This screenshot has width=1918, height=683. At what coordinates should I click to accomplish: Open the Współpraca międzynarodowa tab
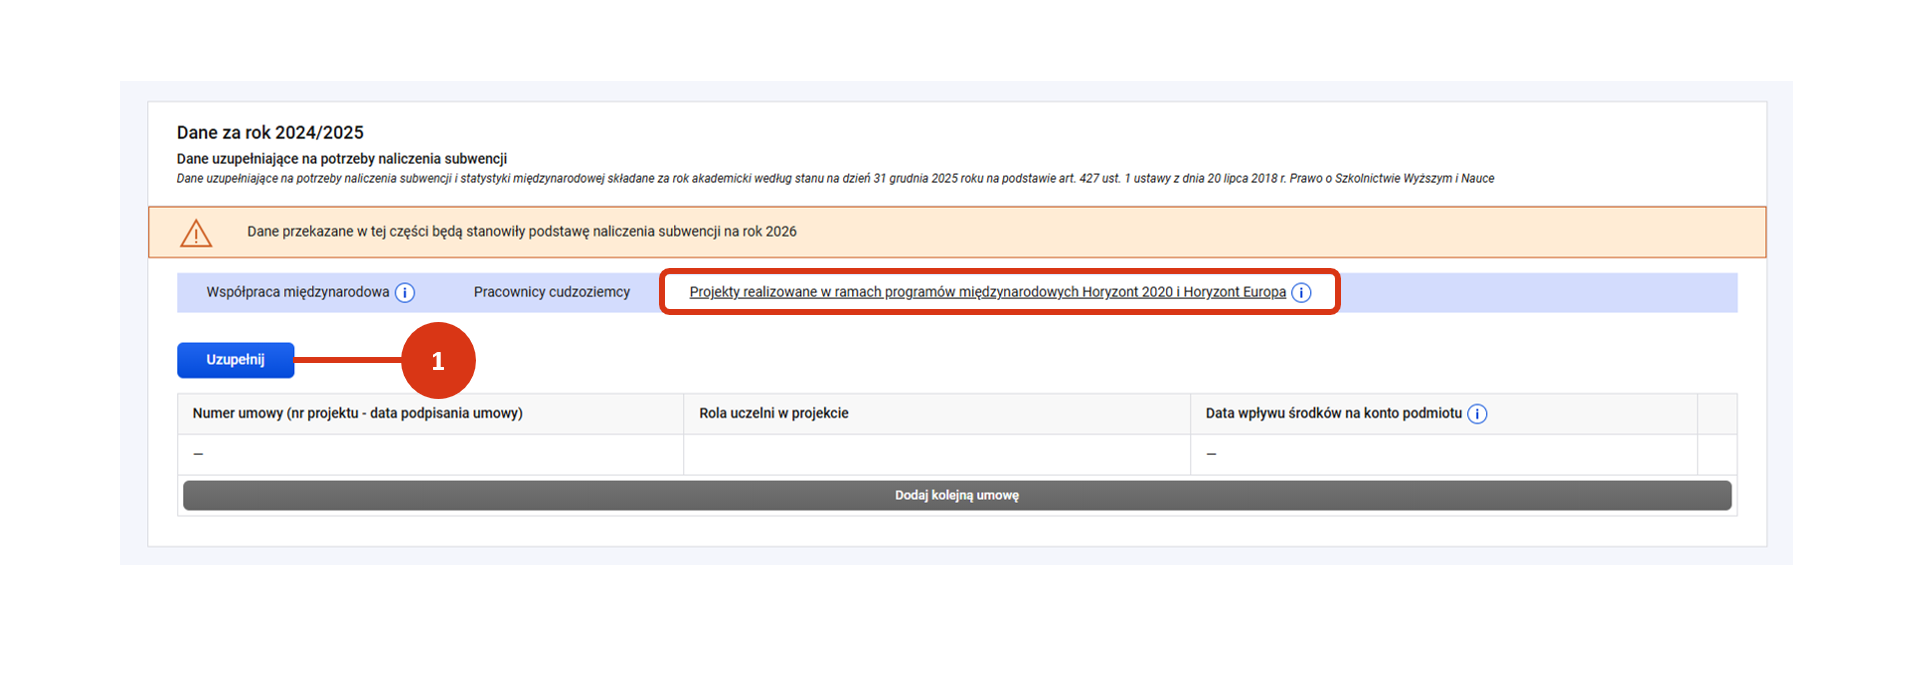point(297,292)
